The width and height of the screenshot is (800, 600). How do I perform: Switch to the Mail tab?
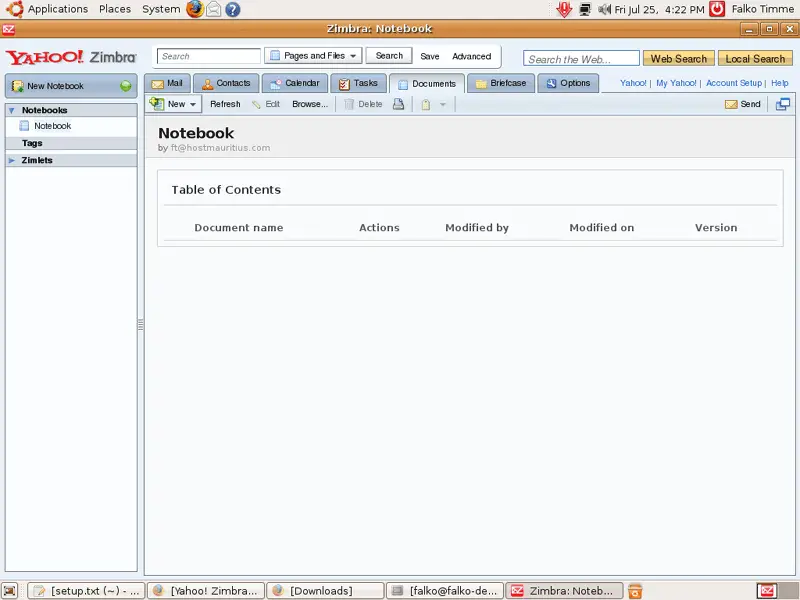point(167,83)
